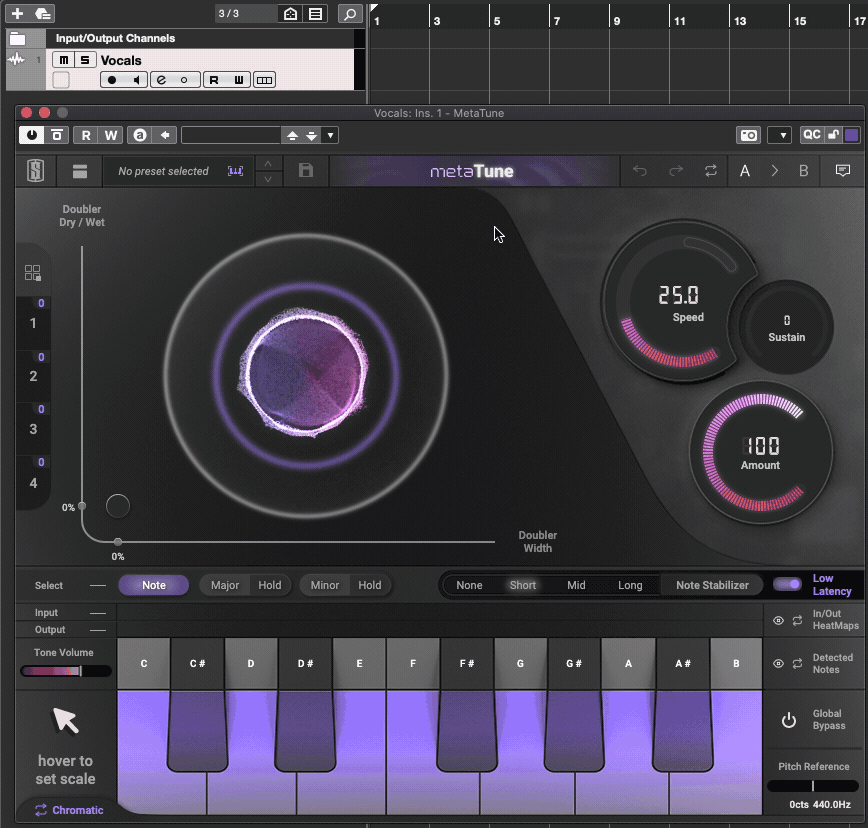
Task: Click the Tone Volume slider
Action: coord(66,671)
